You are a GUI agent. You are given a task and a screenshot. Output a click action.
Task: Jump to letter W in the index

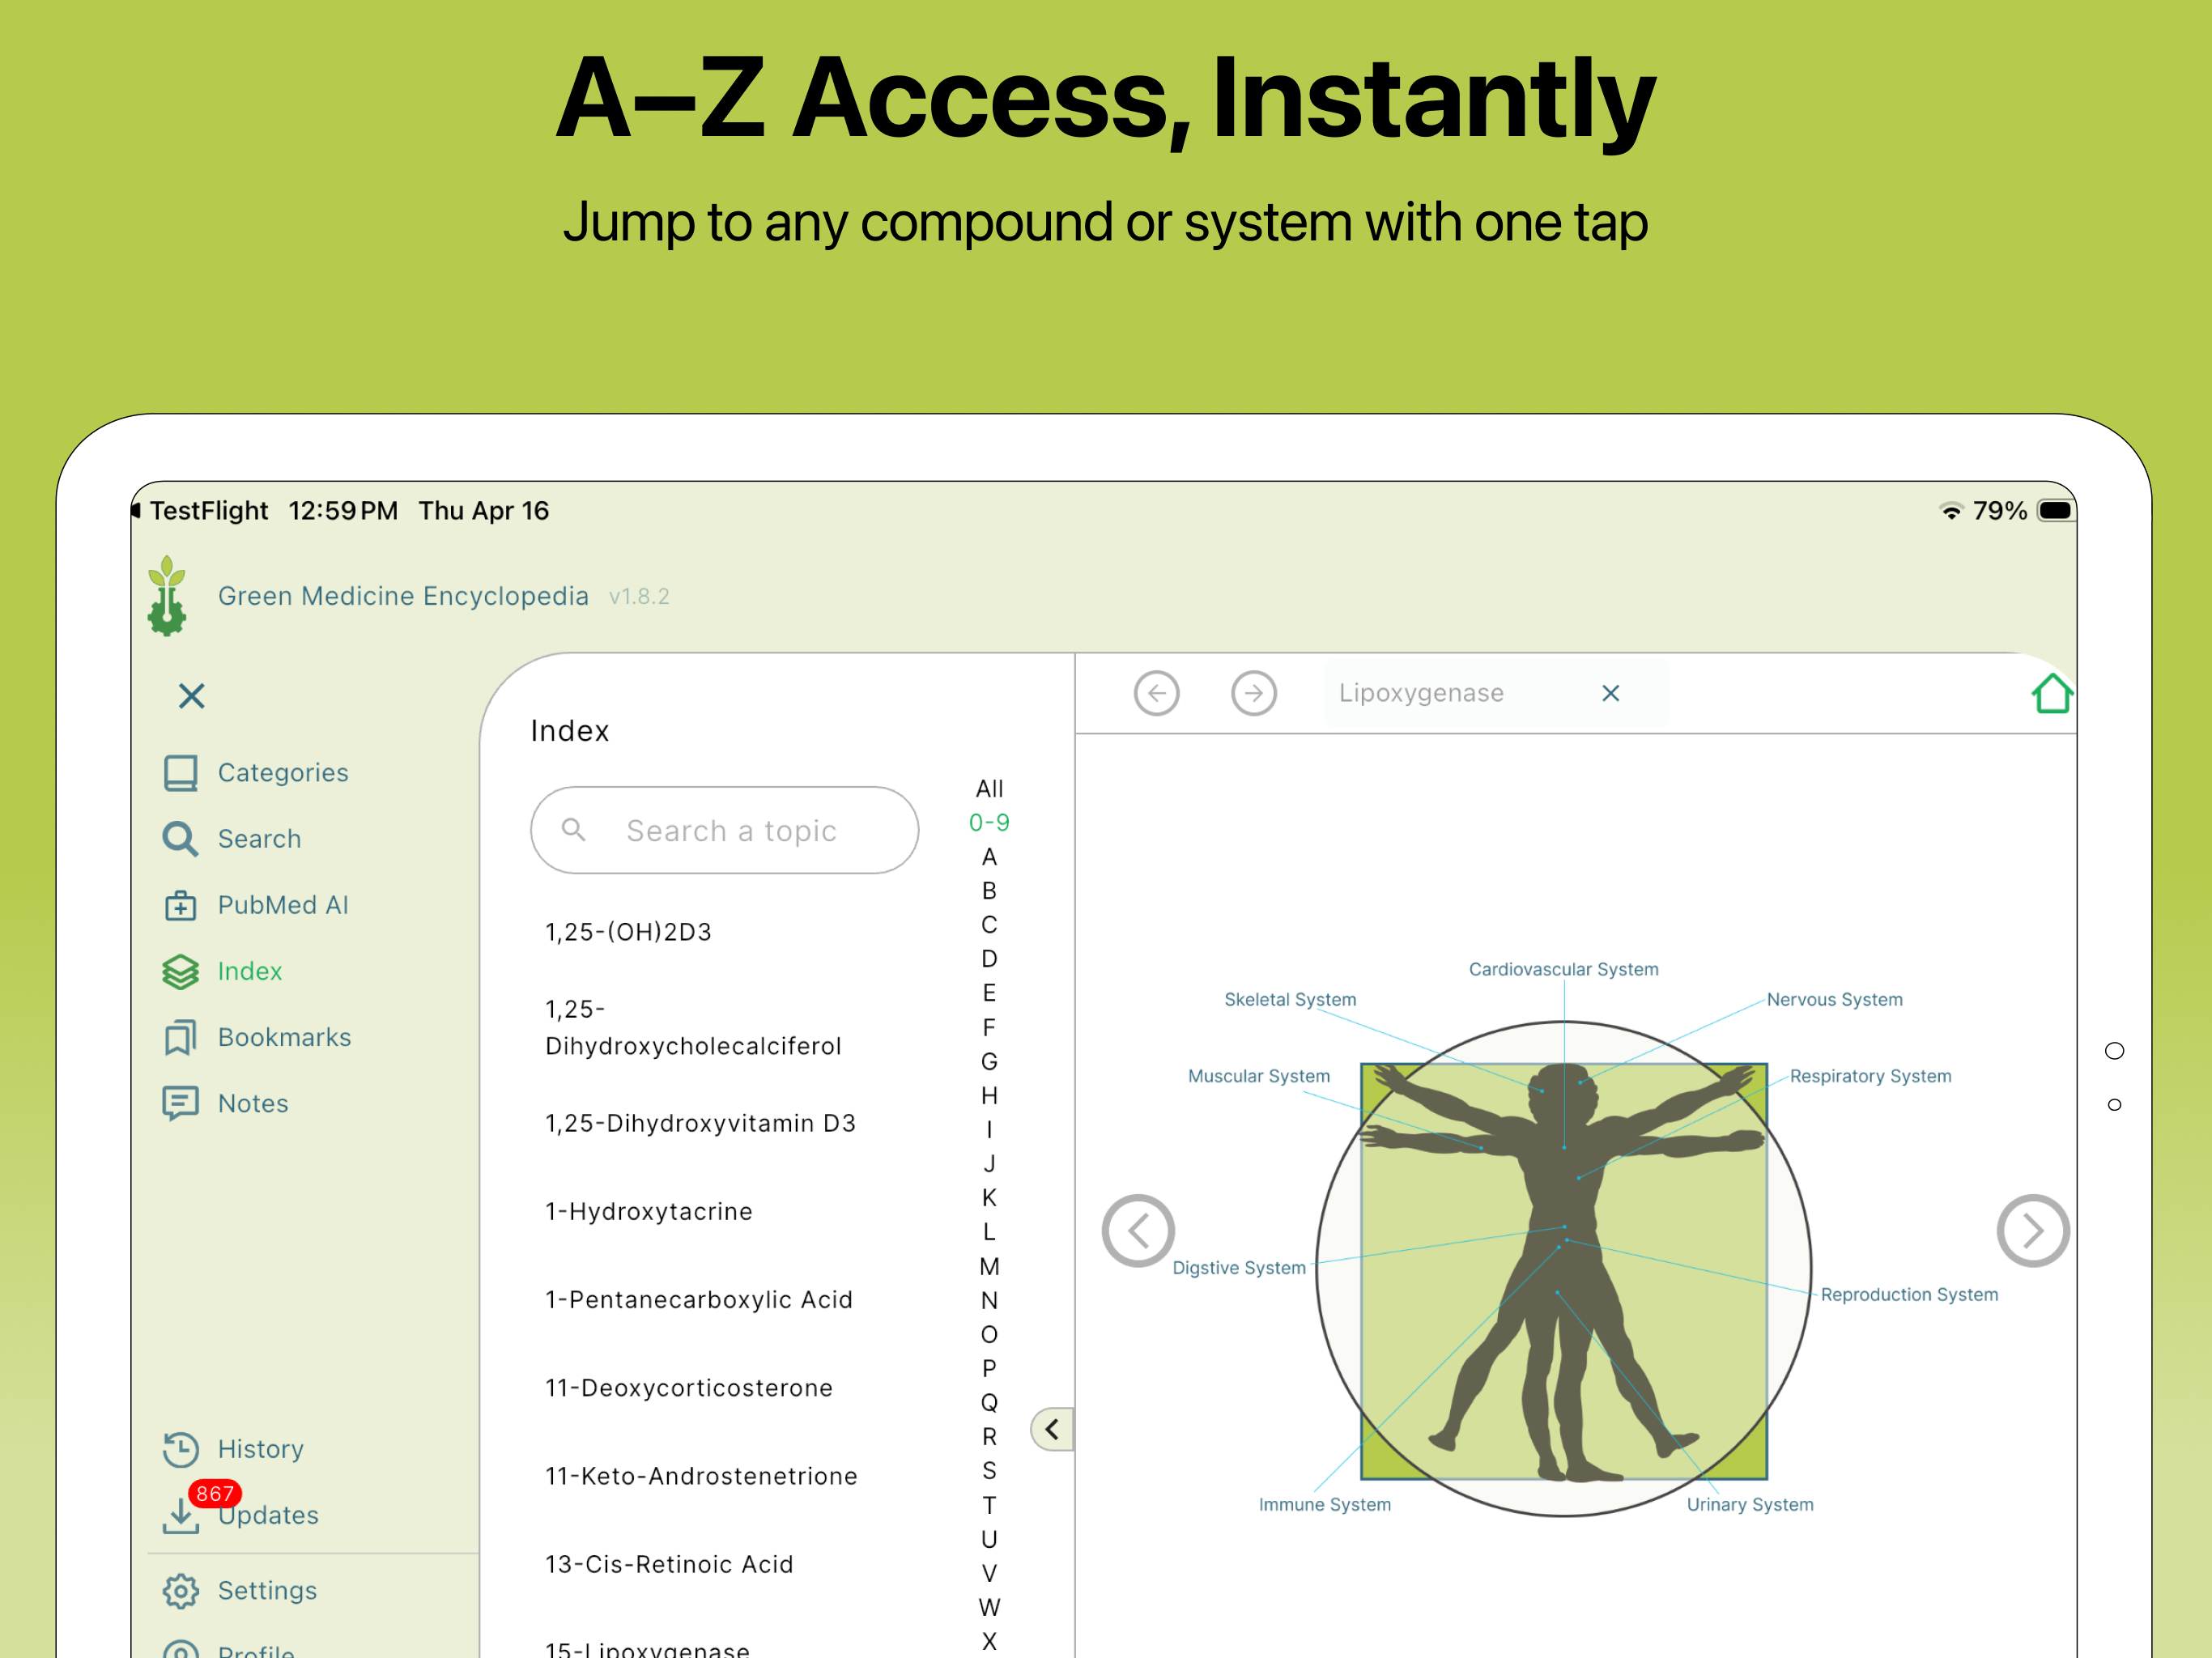coord(989,1606)
